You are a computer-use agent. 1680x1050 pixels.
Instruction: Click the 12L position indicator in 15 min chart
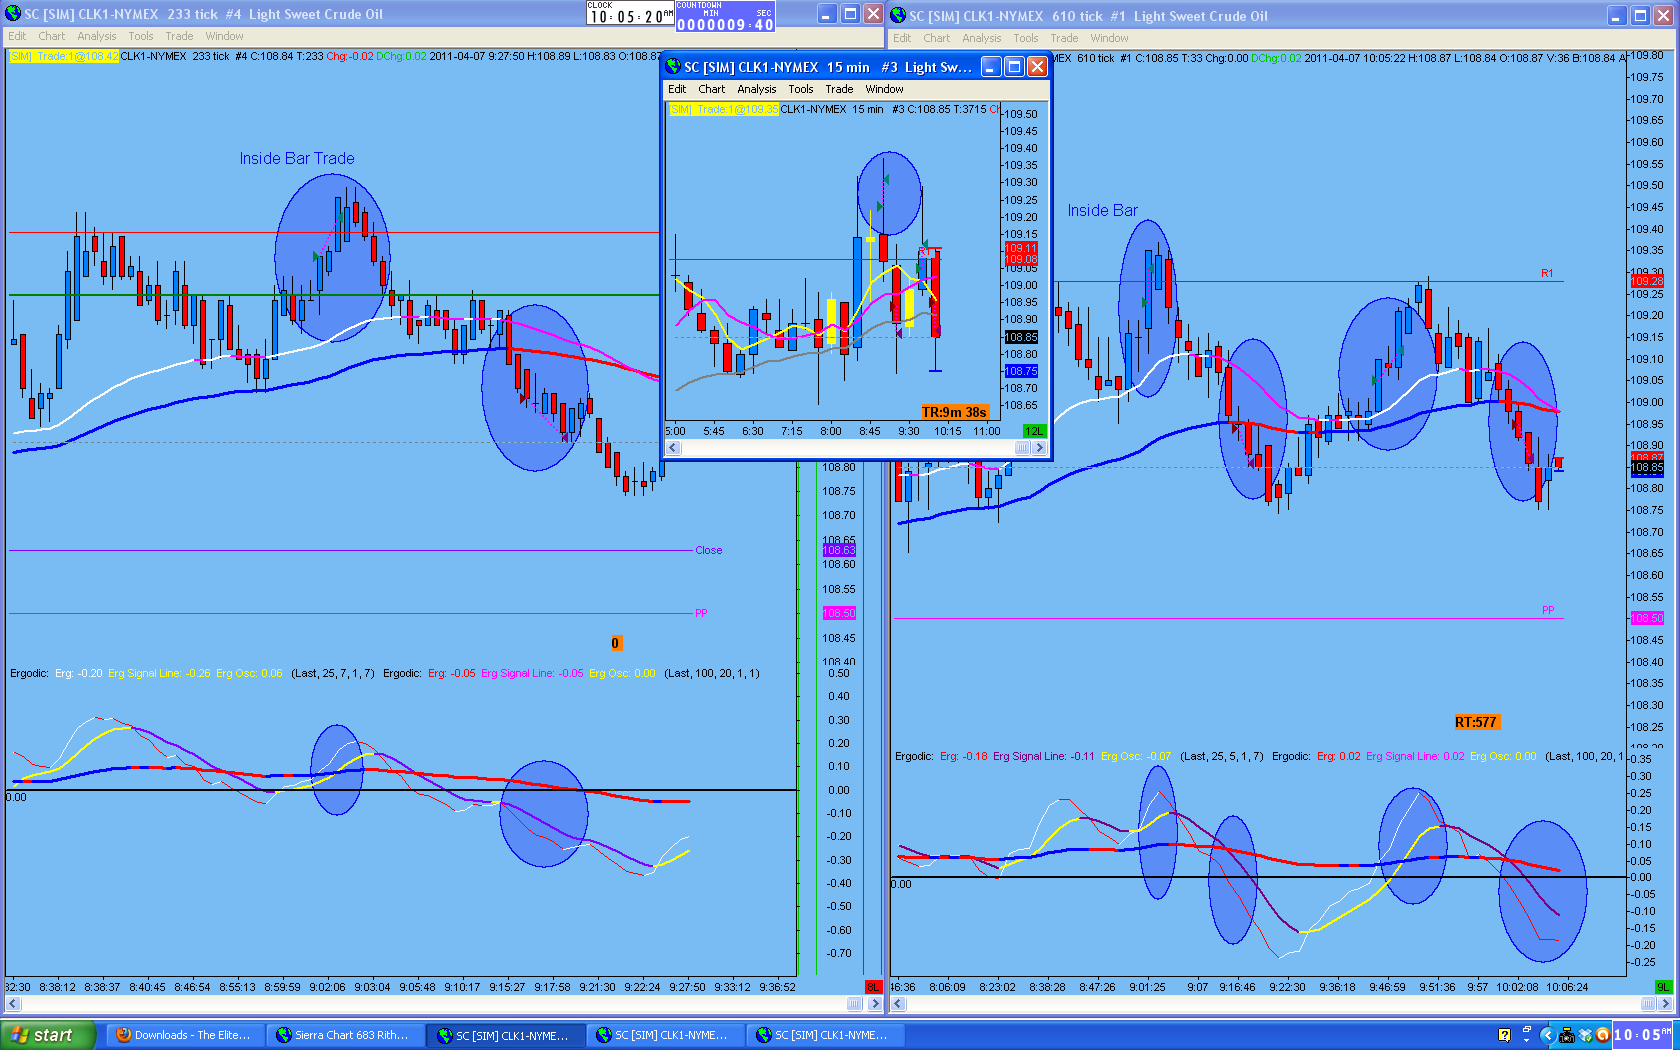1034,431
